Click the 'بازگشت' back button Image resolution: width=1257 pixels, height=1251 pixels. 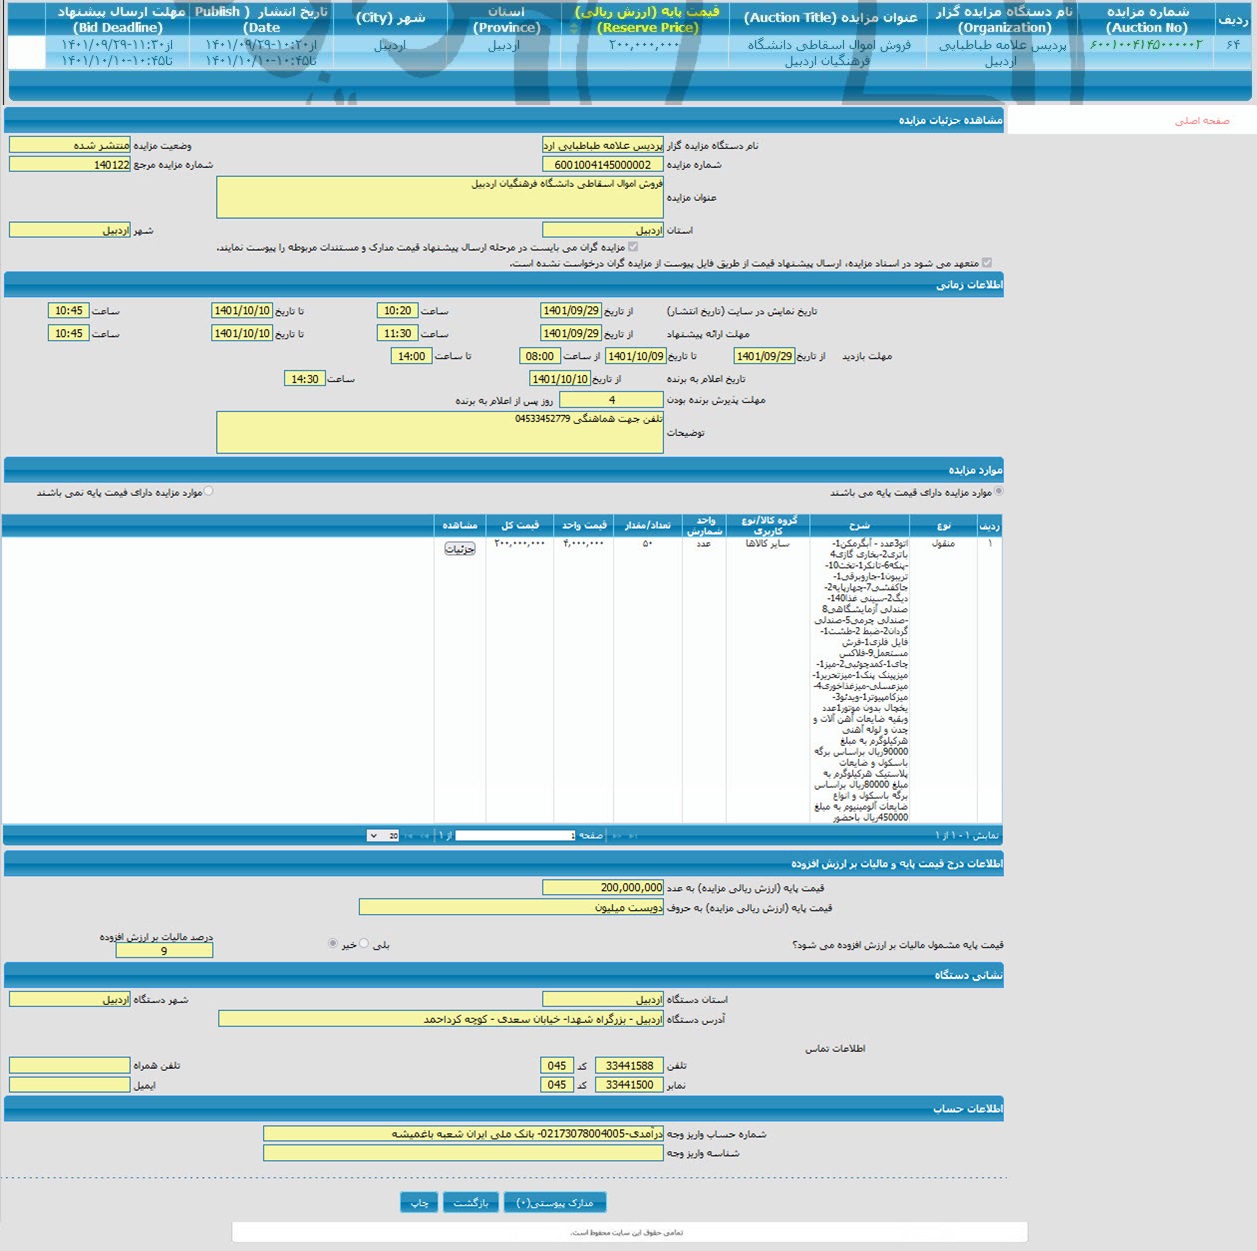coord(470,1202)
